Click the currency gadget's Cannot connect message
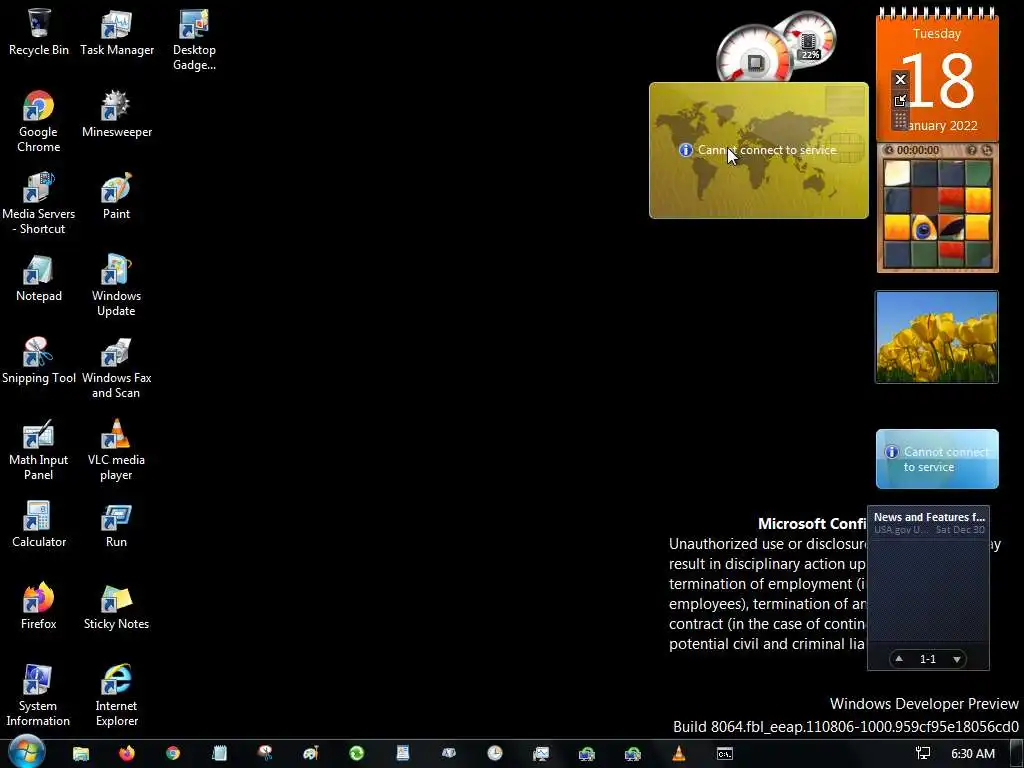The image size is (1024, 768). coord(767,150)
